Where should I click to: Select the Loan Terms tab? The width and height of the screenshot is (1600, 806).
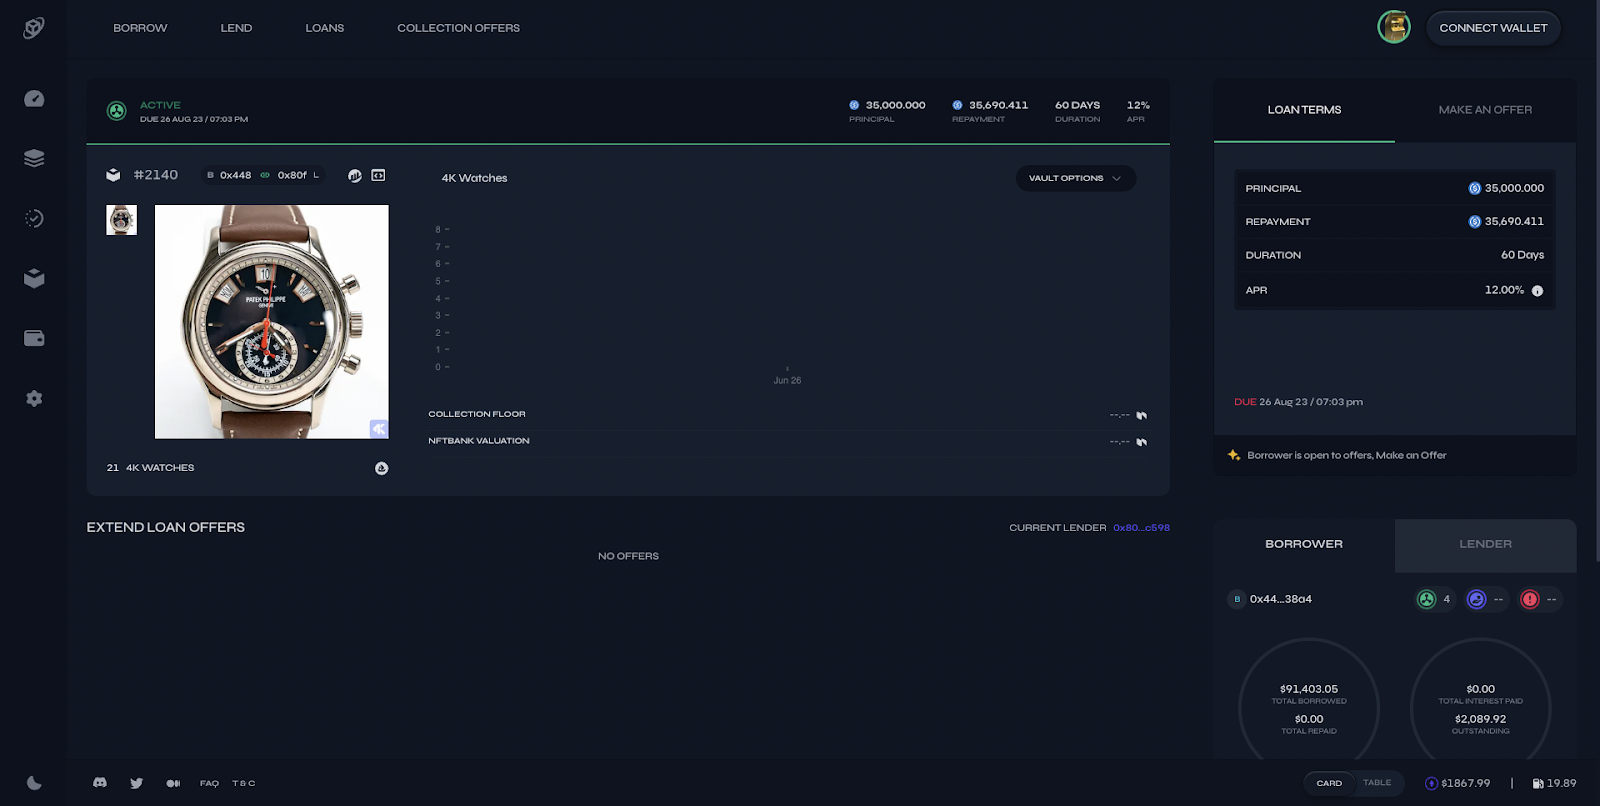(1304, 110)
